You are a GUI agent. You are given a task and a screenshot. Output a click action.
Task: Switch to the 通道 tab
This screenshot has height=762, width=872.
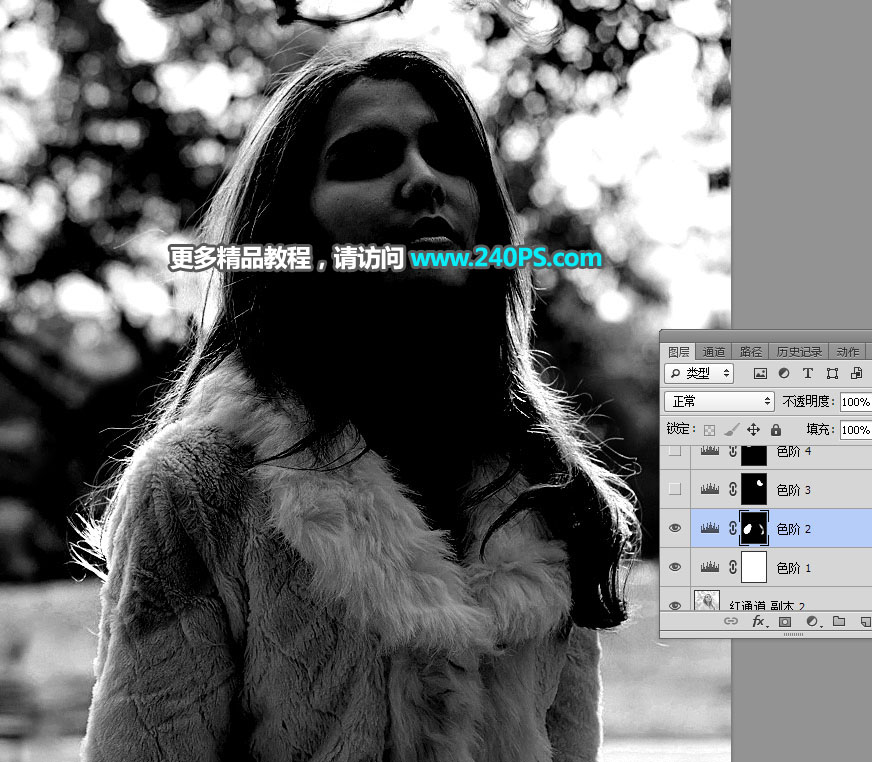pyautogui.click(x=714, y=352)
